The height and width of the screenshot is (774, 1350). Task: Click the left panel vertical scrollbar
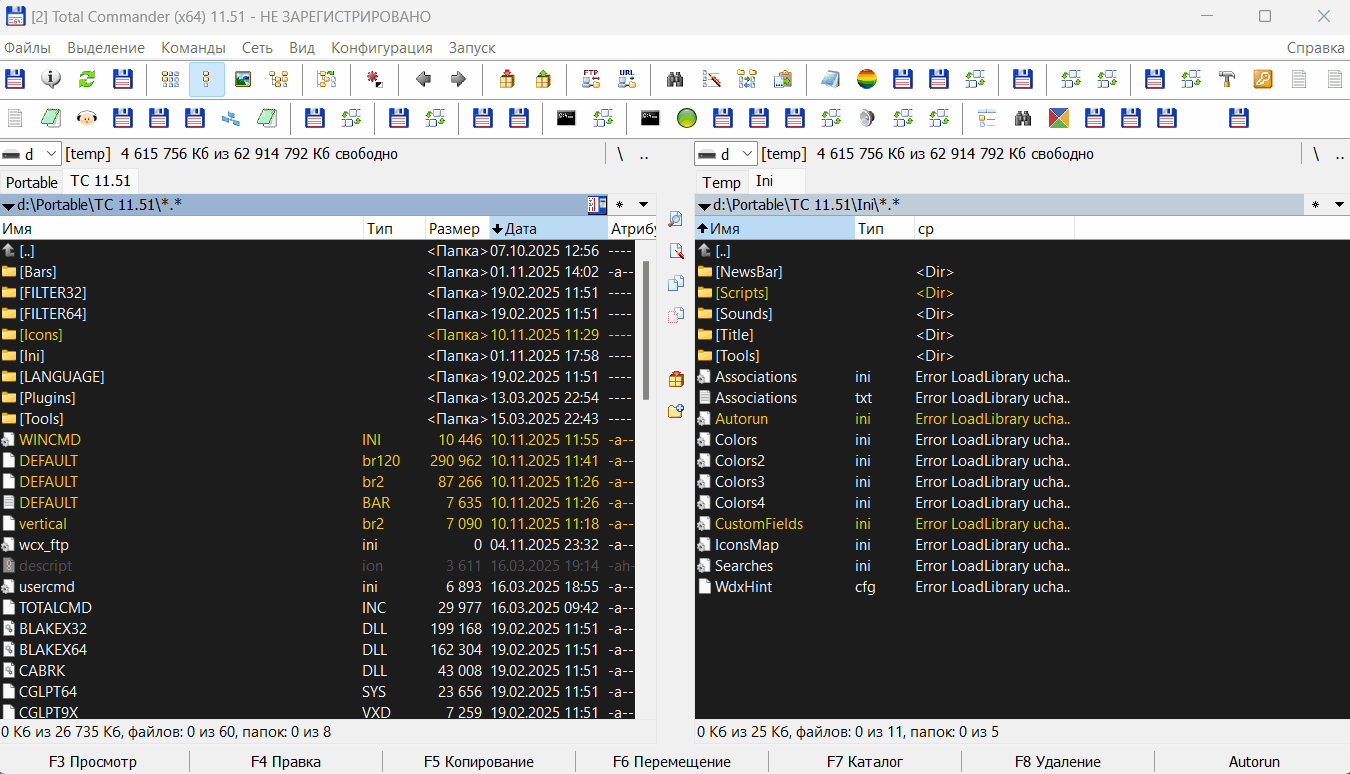coord(646,400)
